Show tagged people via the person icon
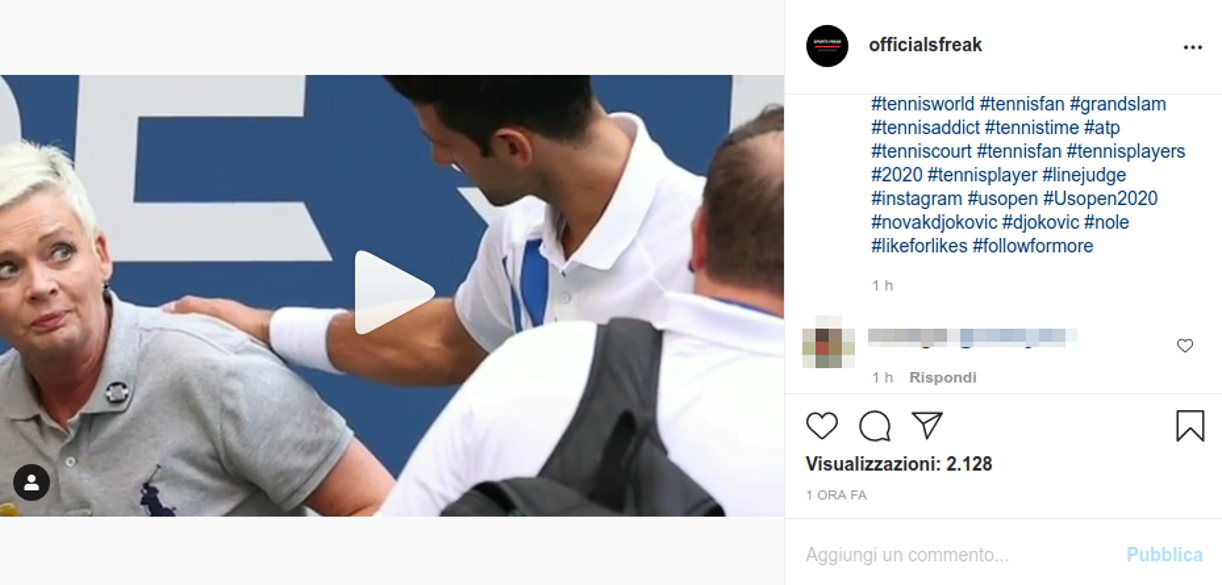 (31, 483)
